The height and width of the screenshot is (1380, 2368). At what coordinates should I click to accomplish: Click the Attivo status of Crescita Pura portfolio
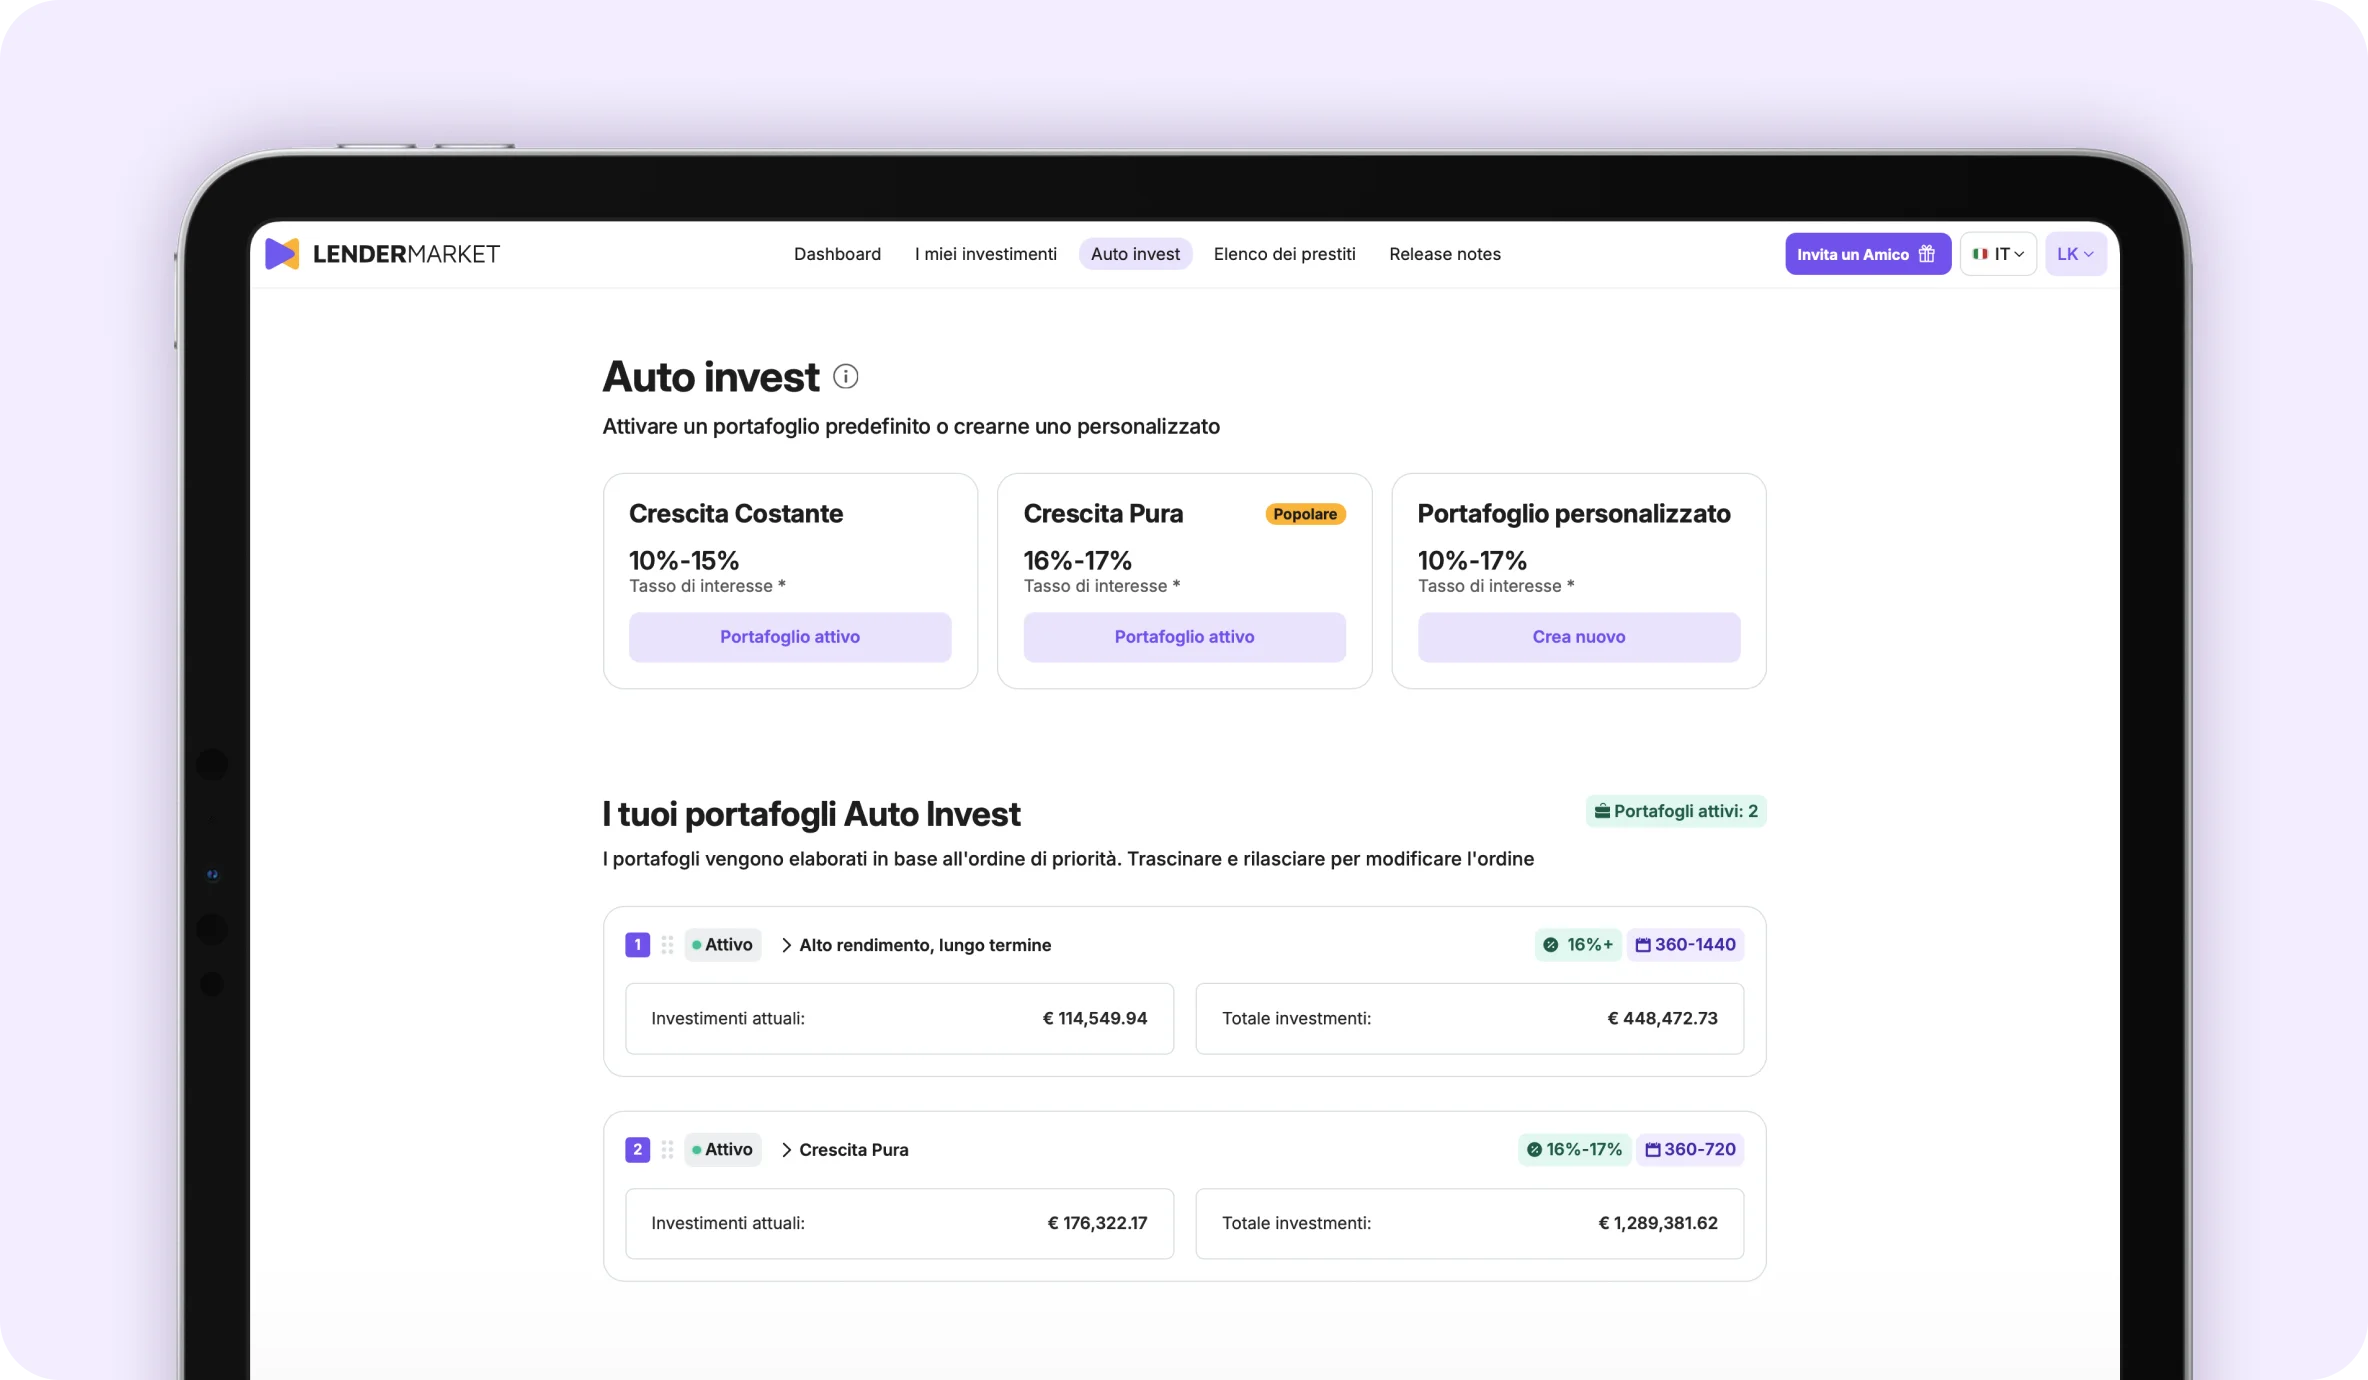(x=722, y=1150)
